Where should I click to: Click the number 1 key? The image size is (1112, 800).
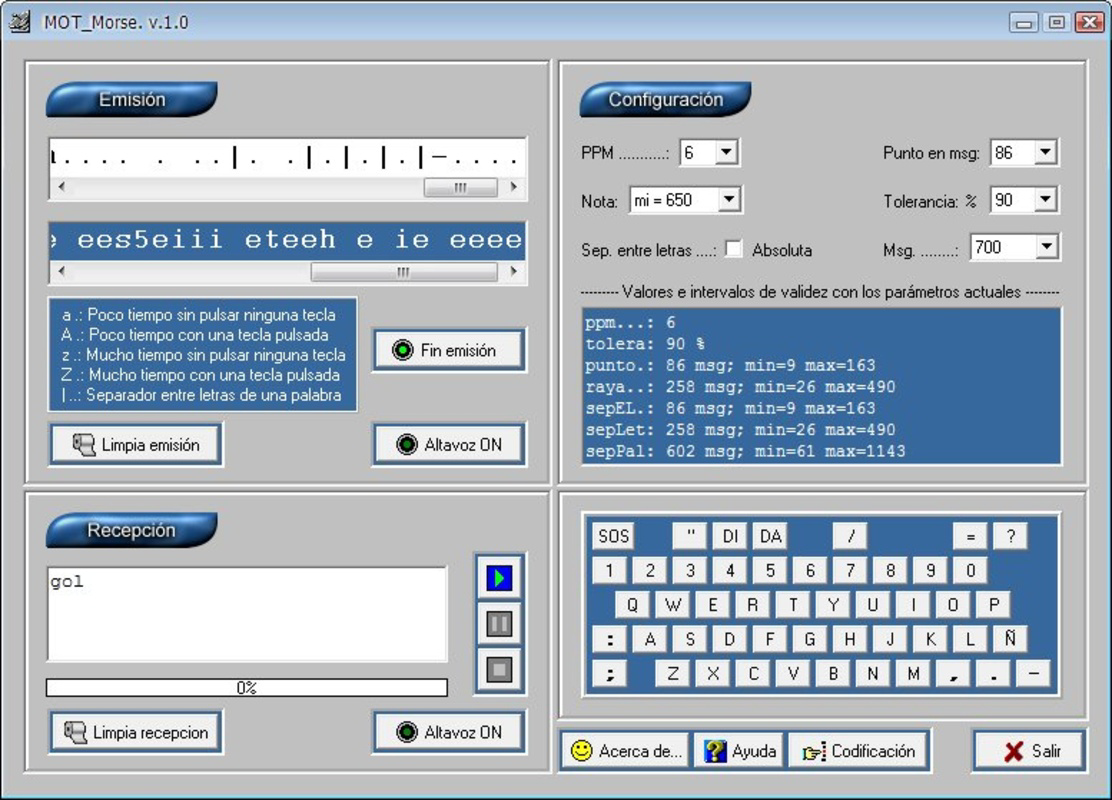coord(610,570)
